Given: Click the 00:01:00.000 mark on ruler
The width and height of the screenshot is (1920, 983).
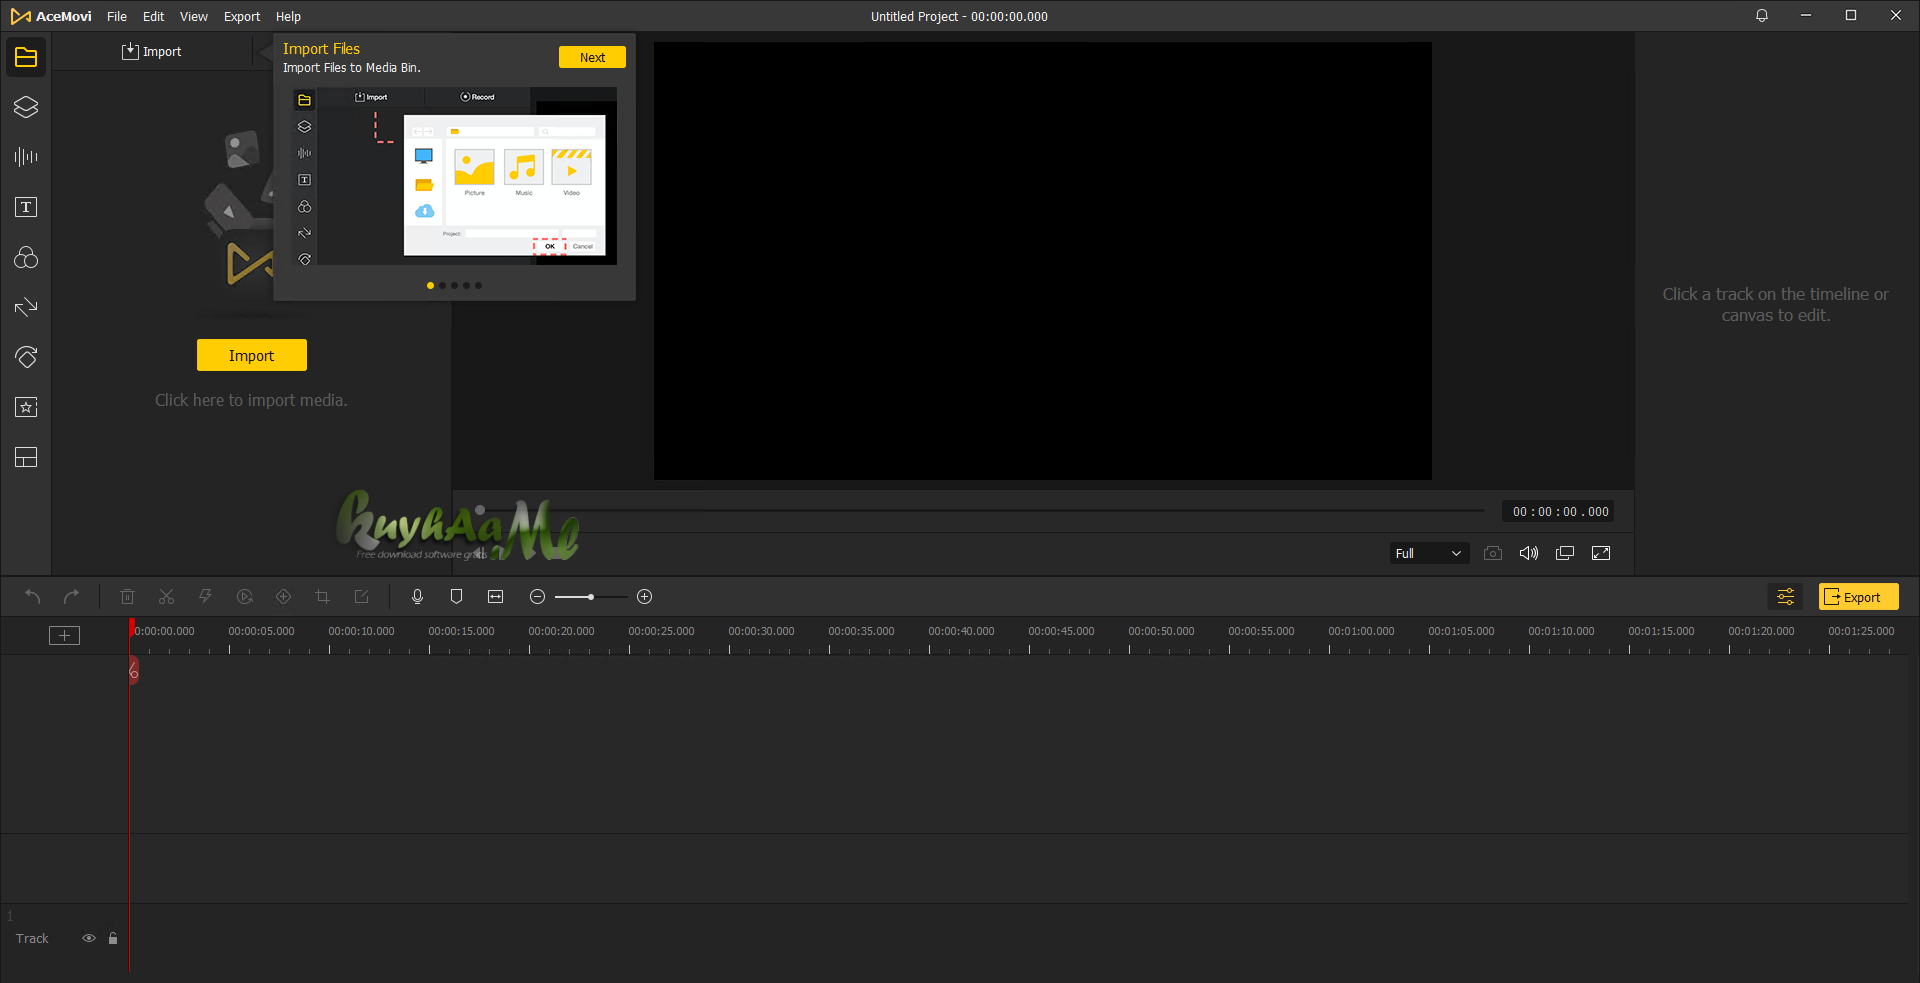Looking at the screenshot, I should pos(1361,631).
